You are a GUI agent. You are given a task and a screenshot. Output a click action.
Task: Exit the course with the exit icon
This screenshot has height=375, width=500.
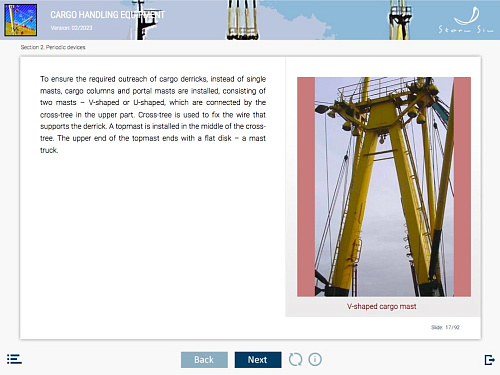tap(489, 360)
